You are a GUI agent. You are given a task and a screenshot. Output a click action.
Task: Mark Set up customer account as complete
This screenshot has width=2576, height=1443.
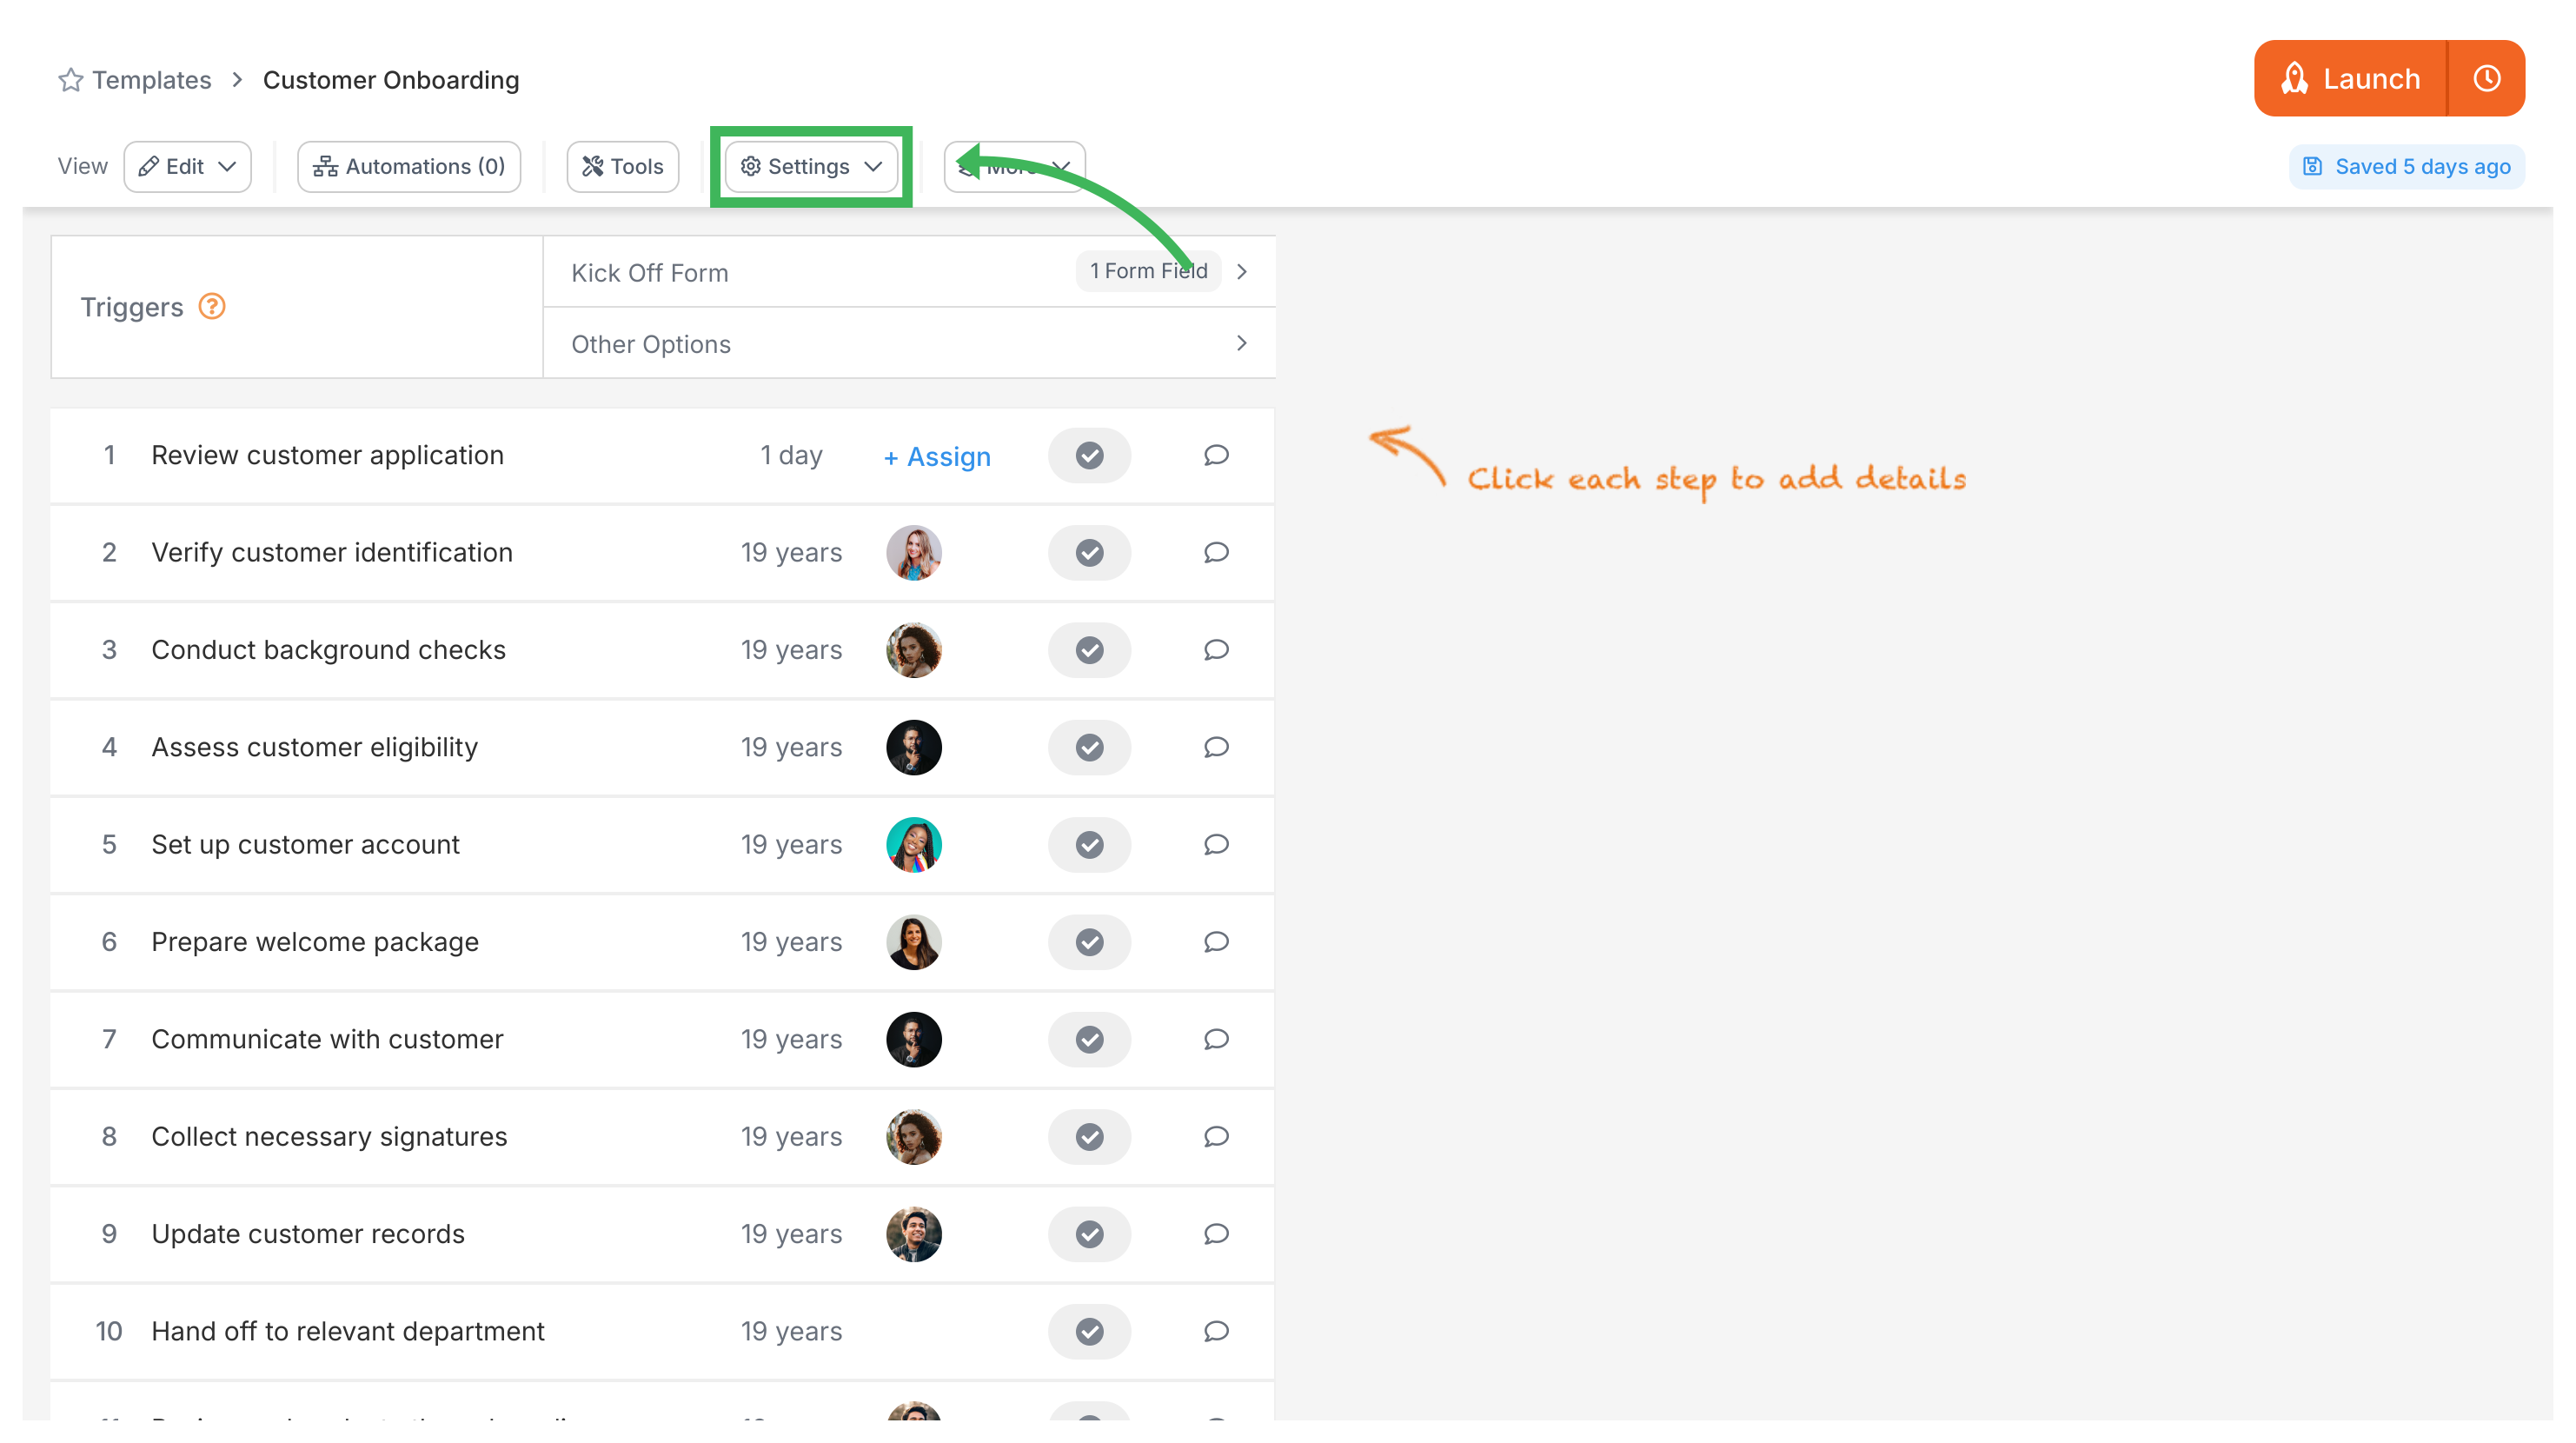1089,844
